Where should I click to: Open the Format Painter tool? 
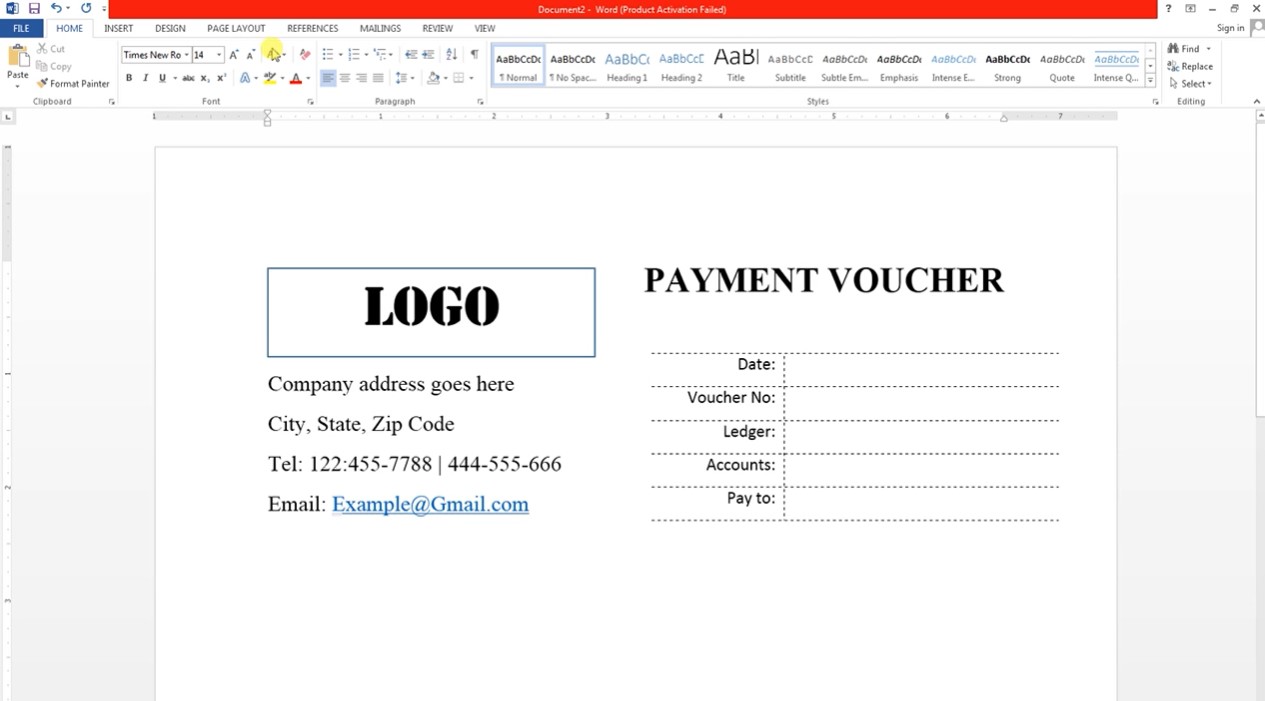pyautogui.click(x=73, y=83)
